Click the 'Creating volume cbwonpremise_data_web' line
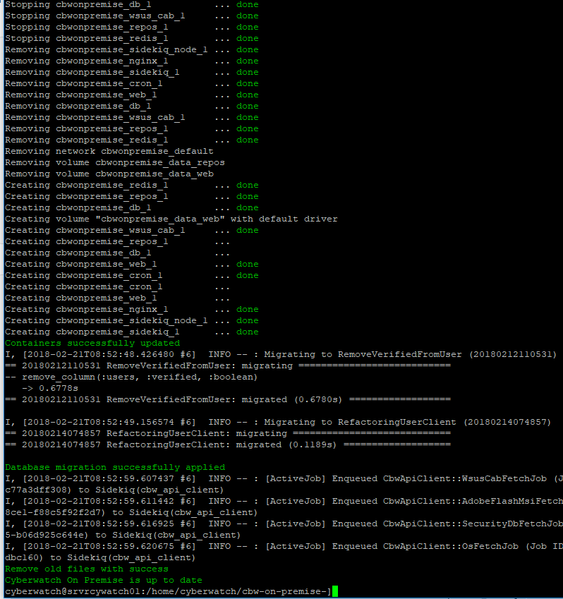This screenshot has width=563, height=599. point(171,219)
